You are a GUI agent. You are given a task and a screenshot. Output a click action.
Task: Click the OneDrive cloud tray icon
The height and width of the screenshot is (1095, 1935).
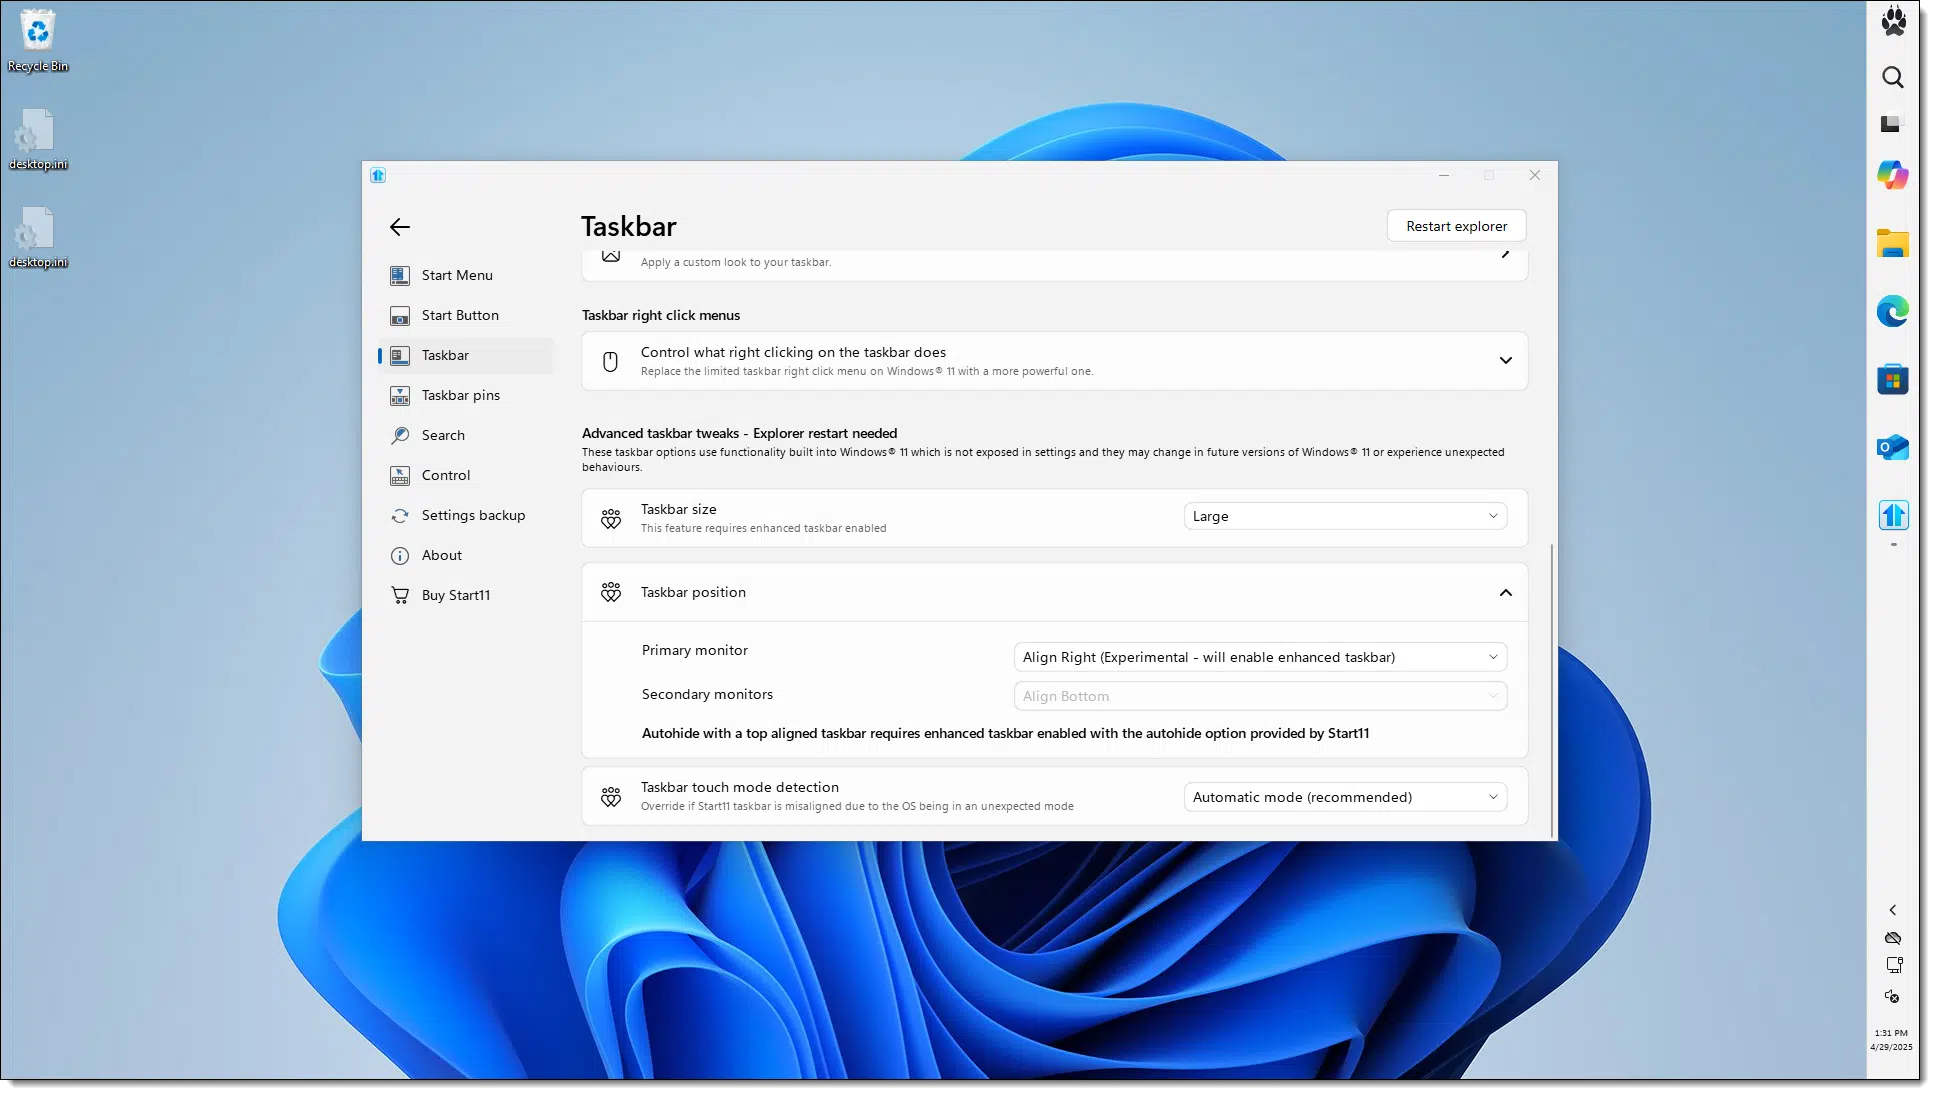pos(1893,938)
